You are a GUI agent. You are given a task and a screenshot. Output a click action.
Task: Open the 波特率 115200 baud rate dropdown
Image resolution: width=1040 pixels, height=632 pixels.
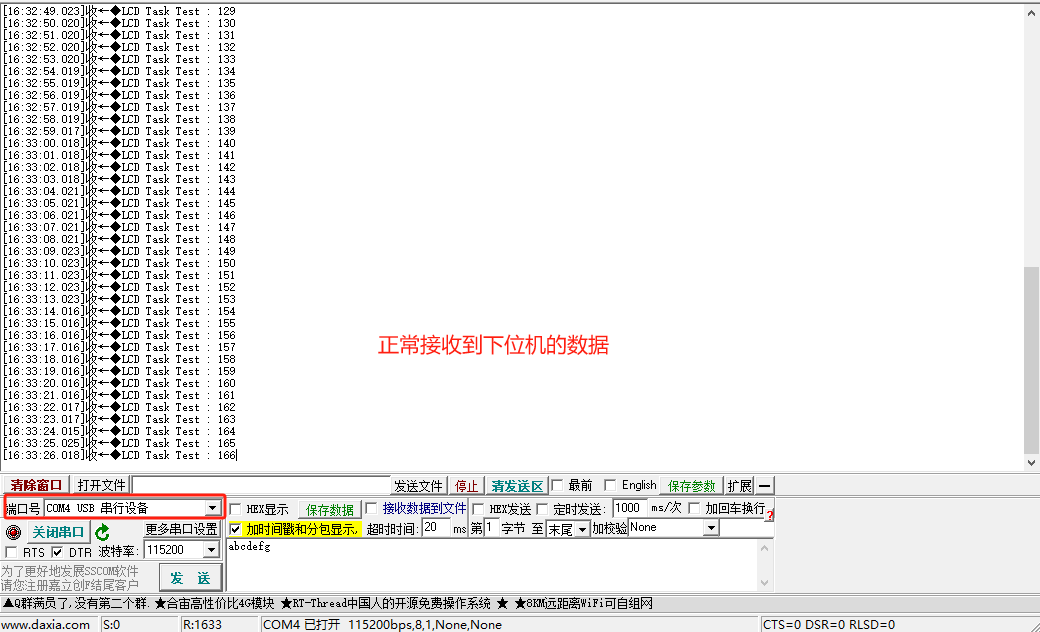(211, 550)
